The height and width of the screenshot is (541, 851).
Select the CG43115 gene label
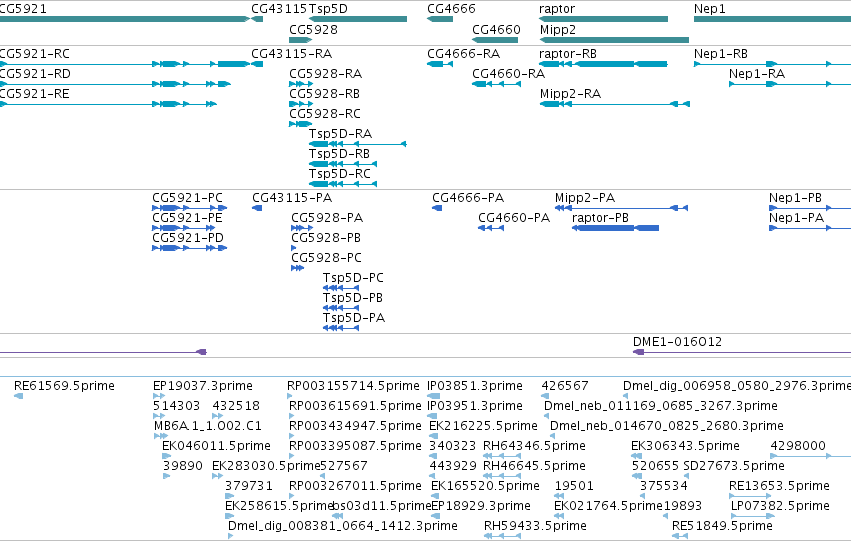(x=279, y=9)
